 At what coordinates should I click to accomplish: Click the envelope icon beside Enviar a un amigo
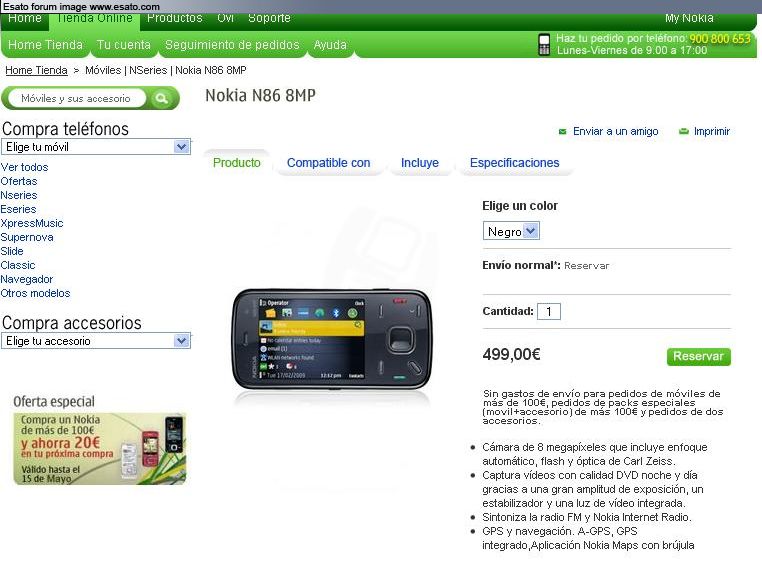click(562, 132)
